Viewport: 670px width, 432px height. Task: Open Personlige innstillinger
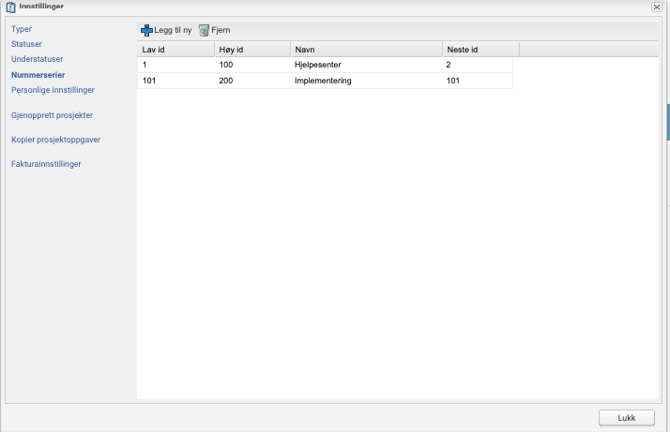[x=53, y=89]
